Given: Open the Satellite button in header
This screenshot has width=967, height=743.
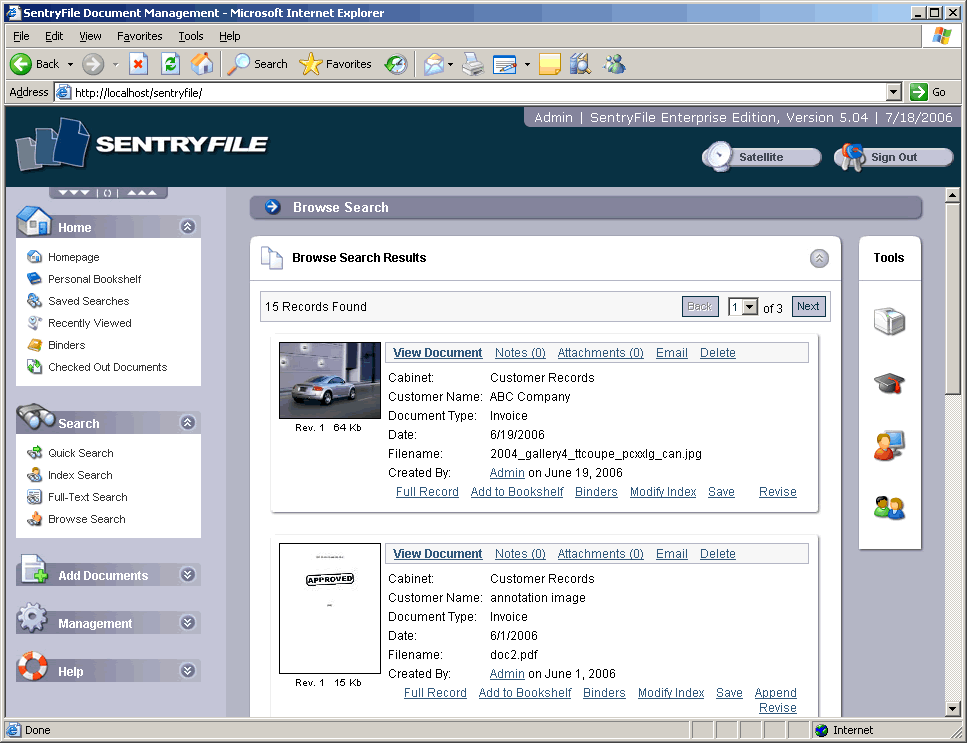Looking at the screenshot, I should click(761, 157).
